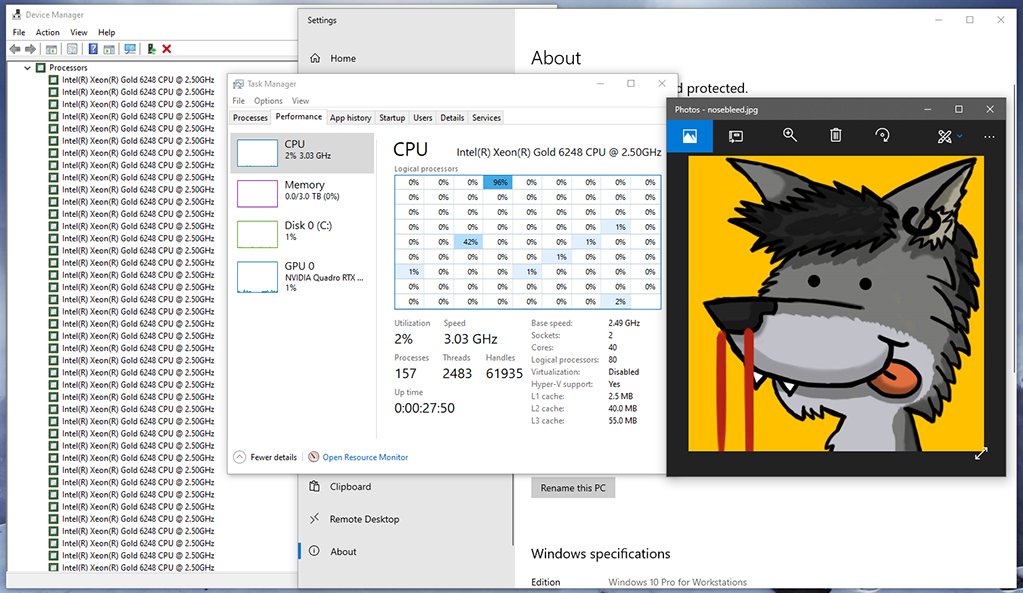Viewport: 1023px width, 593px height.
Task: Open the File menu in Device Manager
Action: click(x=19, y=32)
